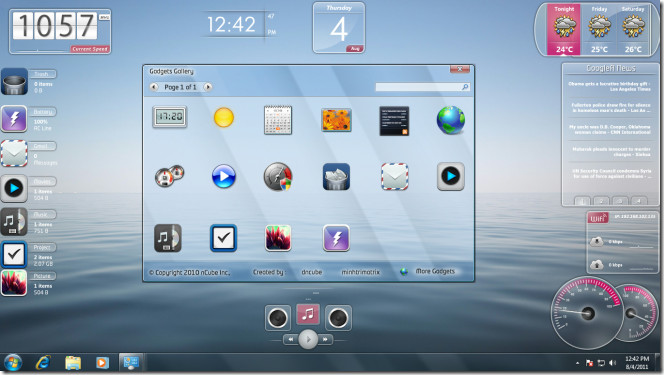Select the checkmark project gadget in gallery
Screen dimensions: 664x375
[x=223, y=238]
